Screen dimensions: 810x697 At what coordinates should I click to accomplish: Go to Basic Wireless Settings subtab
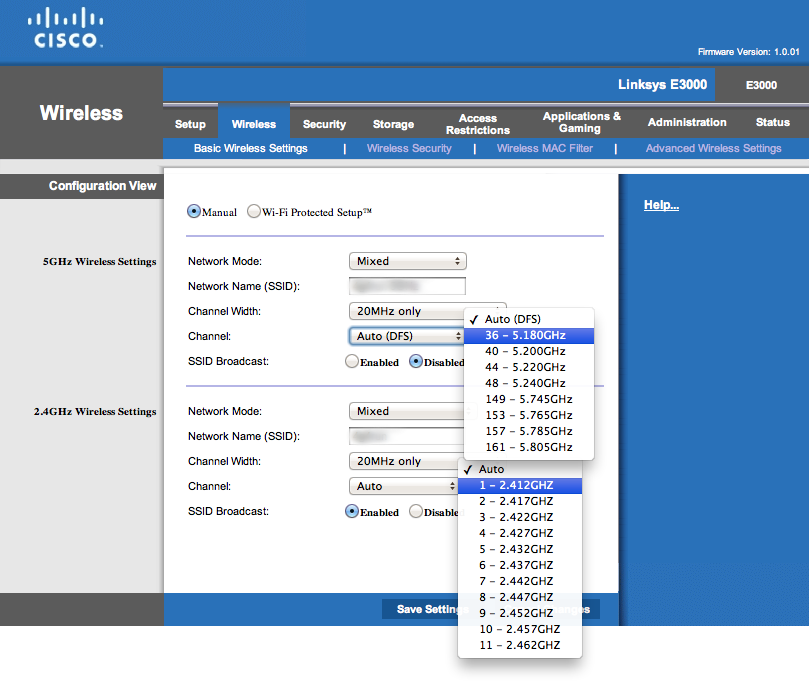click(251, 148)
